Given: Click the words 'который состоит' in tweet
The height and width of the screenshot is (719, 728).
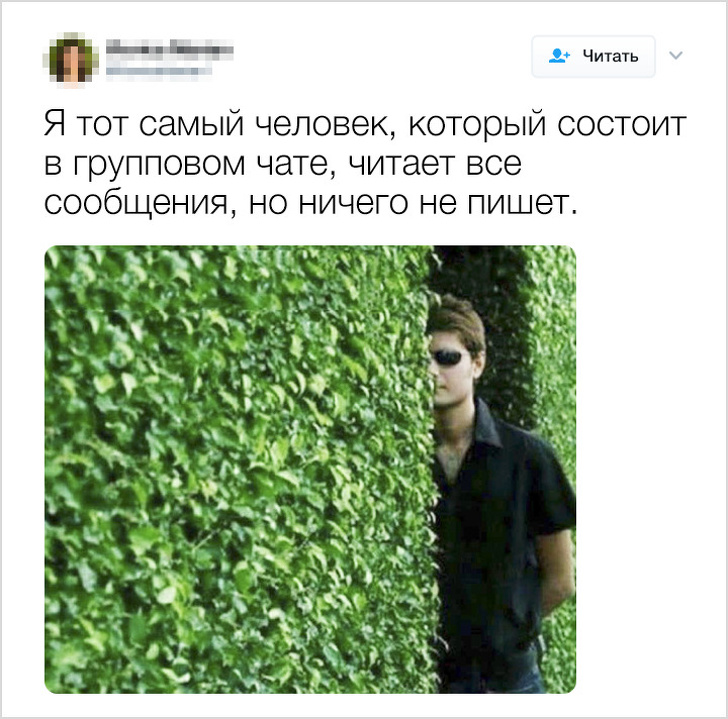Looking at the screenshot, I should (x=547, y=124).
